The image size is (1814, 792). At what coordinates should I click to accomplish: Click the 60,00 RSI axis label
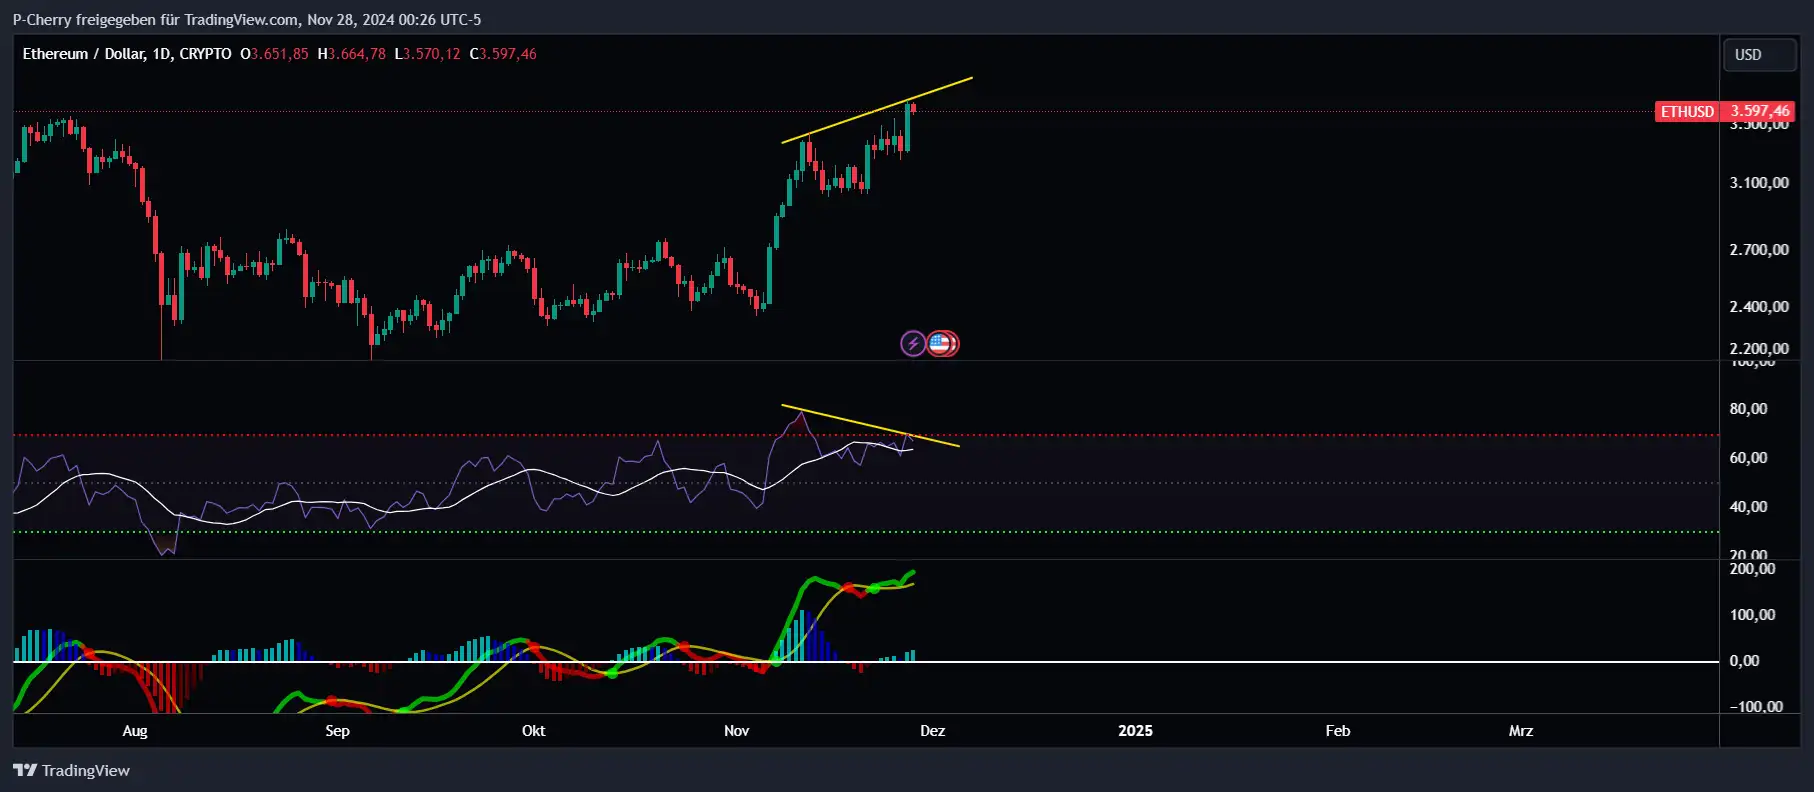coord(1748,458)
